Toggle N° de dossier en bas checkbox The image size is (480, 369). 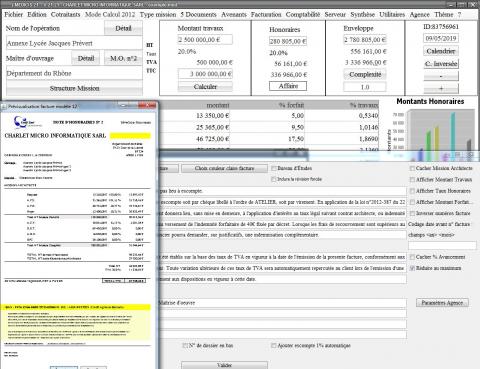pyautogui.click(x=185, y=345)
